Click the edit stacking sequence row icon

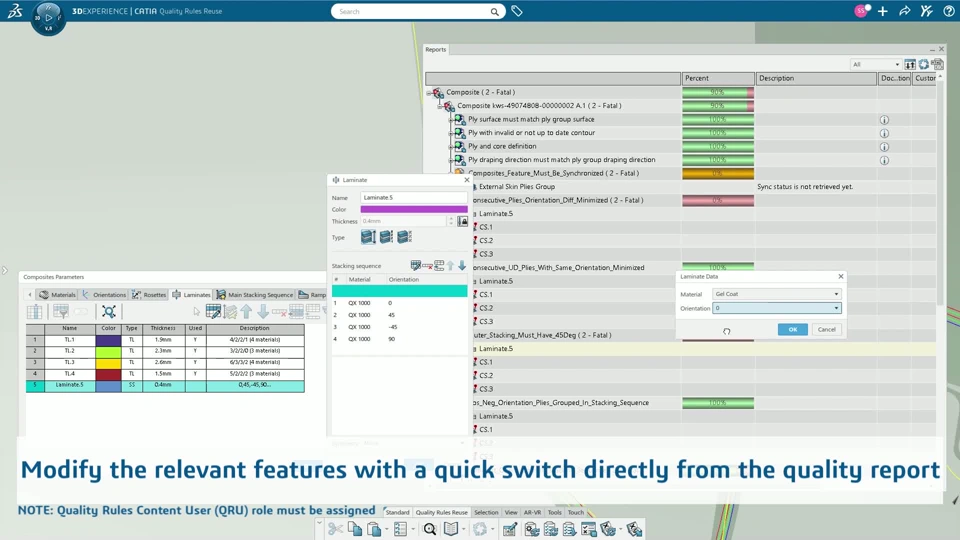click(x=416, y=265)
